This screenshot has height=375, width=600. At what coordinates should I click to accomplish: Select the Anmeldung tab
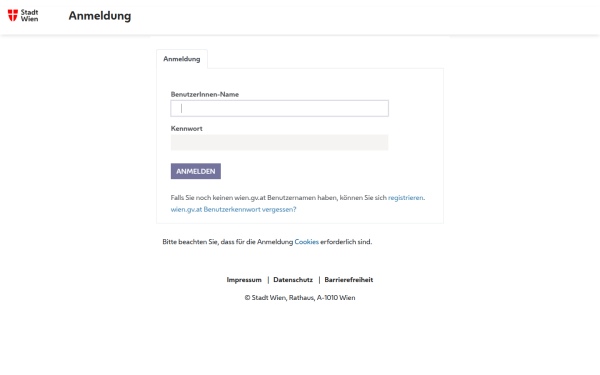pyautogui.click(x=182, y=59)
